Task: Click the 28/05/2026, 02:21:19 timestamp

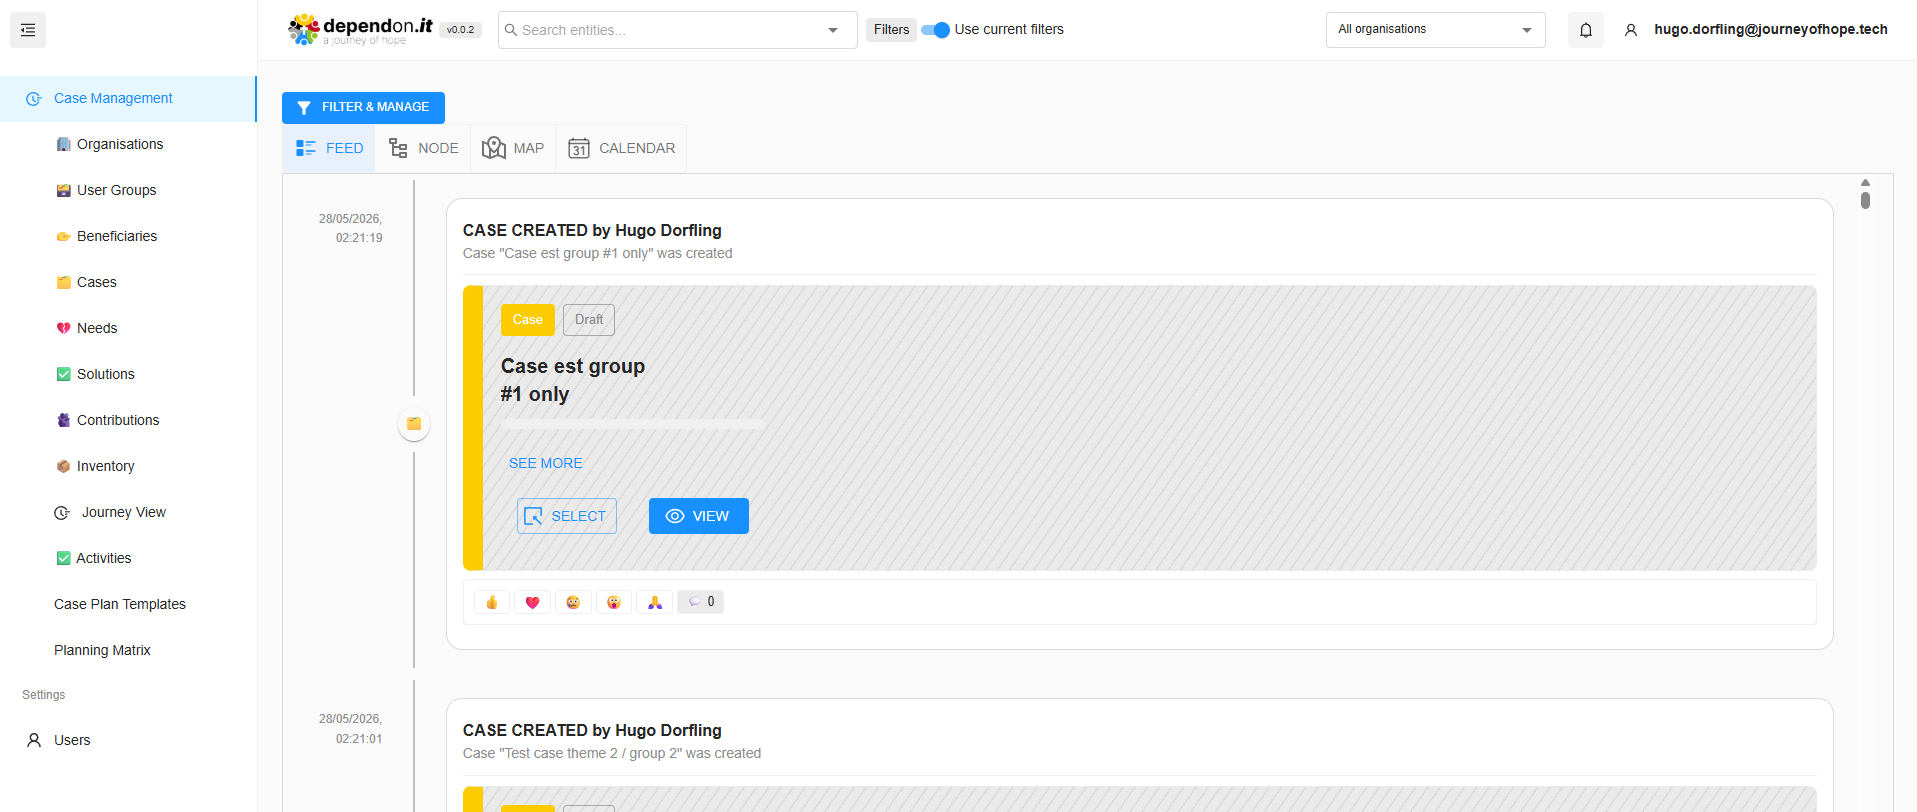Action: pos(351,228)
